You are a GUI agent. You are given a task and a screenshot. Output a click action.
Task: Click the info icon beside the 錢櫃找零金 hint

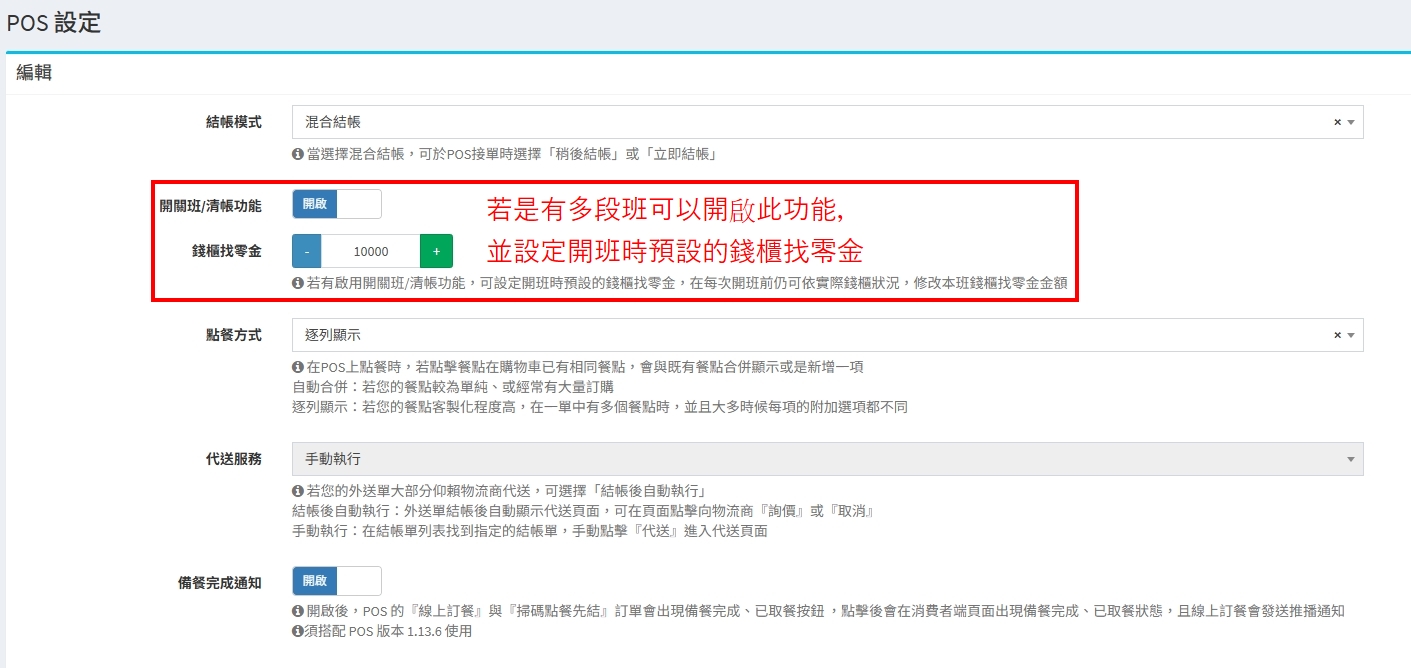click(x=297, y=283)
